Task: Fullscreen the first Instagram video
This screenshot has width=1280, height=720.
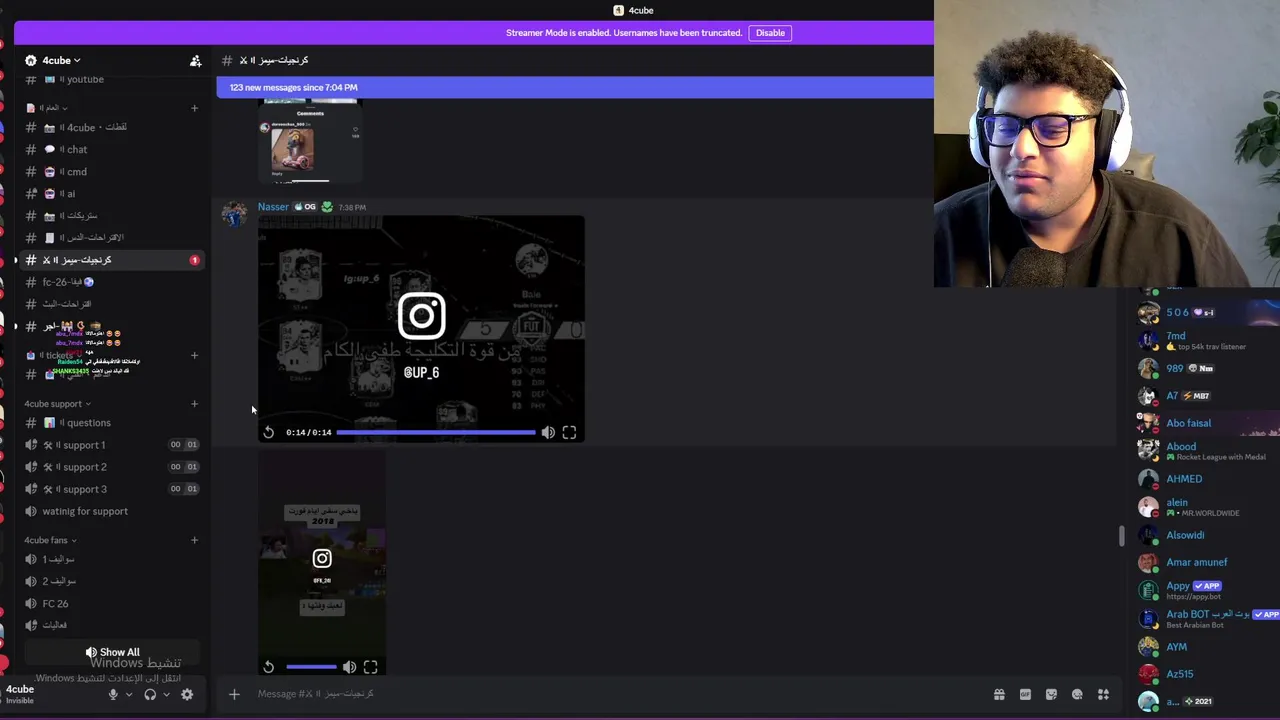Action: coord(569,432)
